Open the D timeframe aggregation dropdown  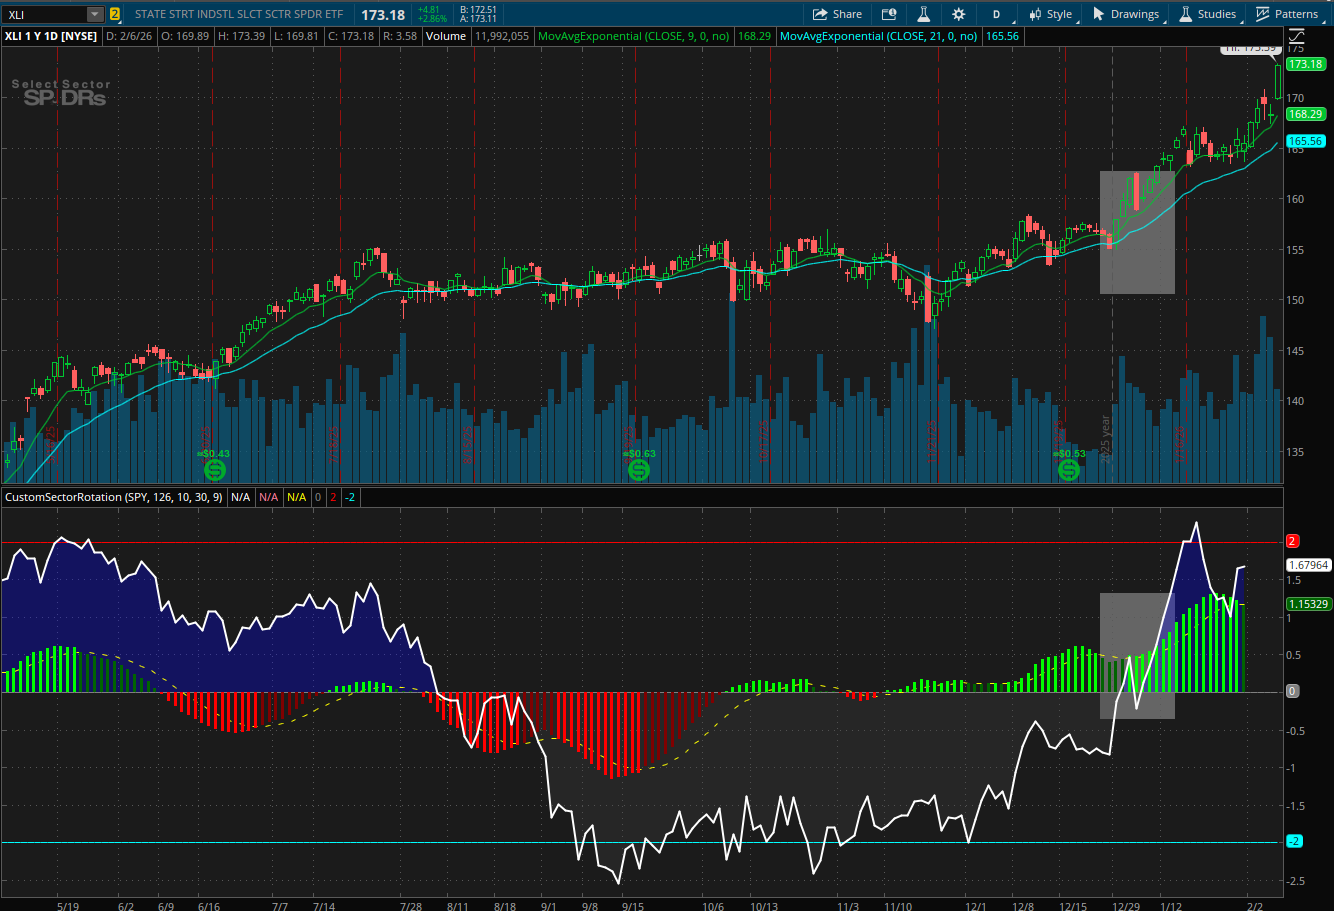[996, 14]
